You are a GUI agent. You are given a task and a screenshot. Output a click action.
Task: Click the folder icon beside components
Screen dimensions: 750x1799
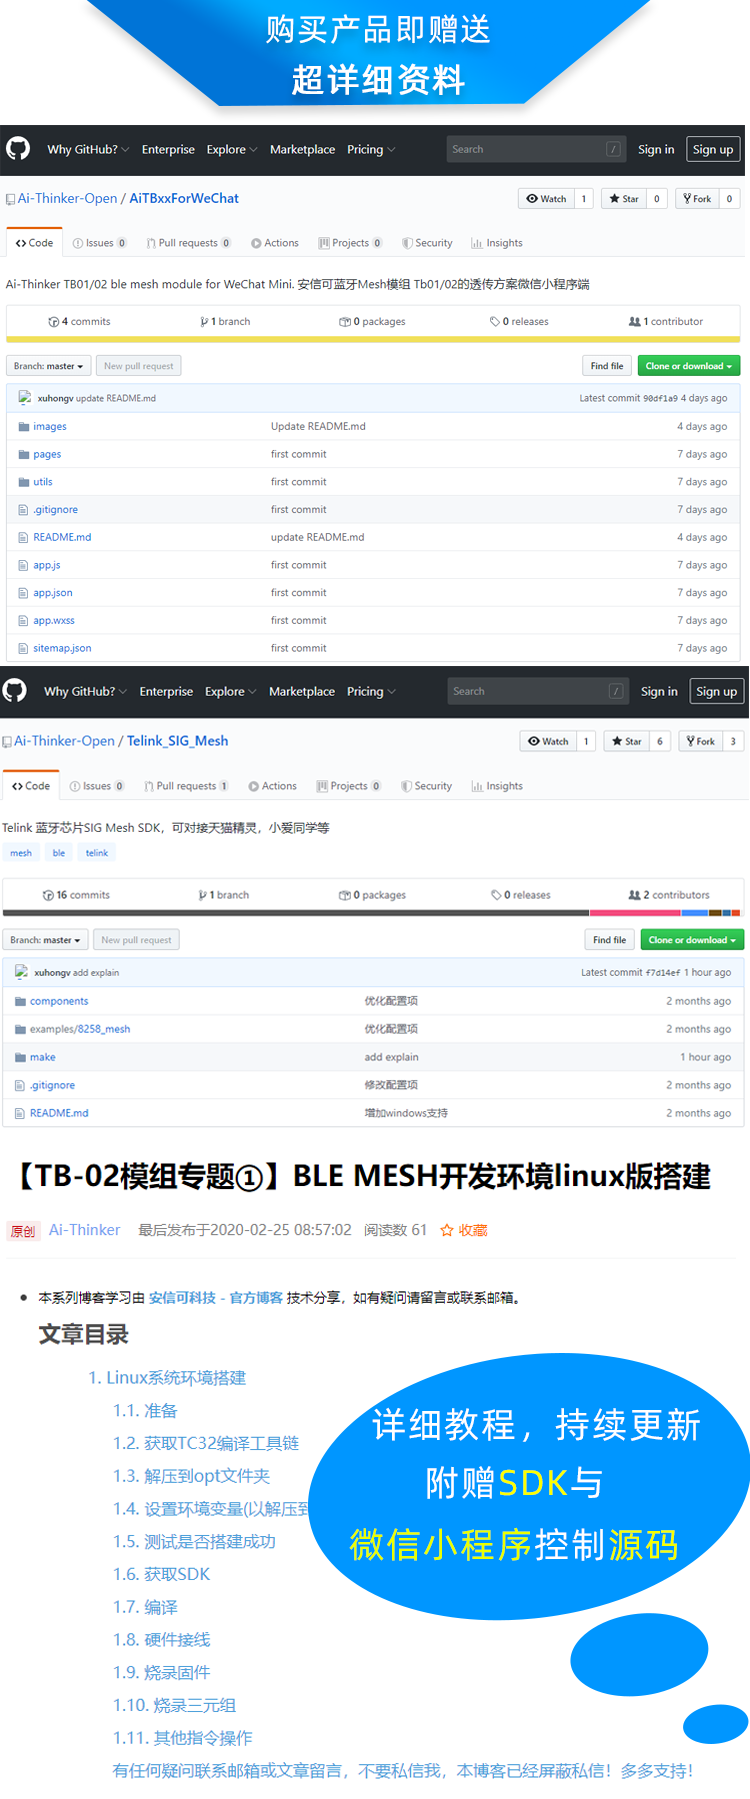tap(20, 1001)
